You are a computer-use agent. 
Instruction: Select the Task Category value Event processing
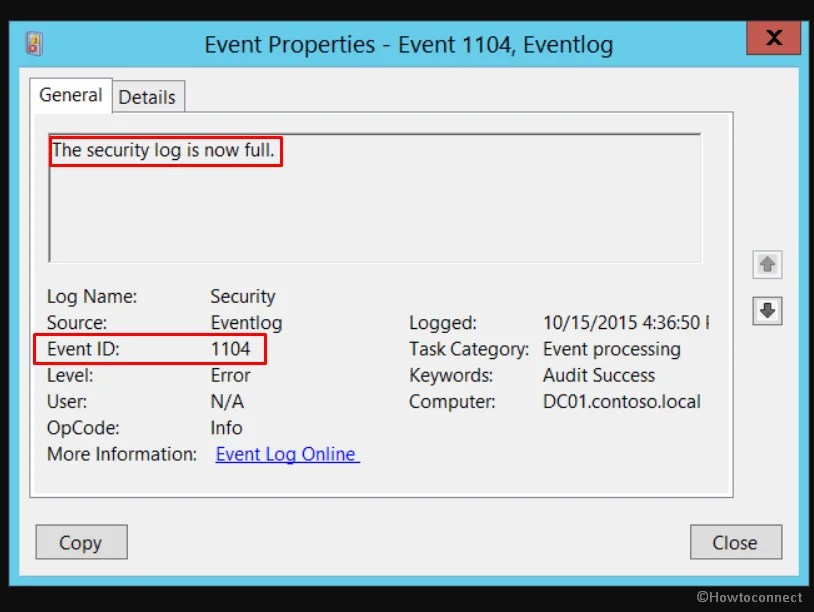click(611, 349)
